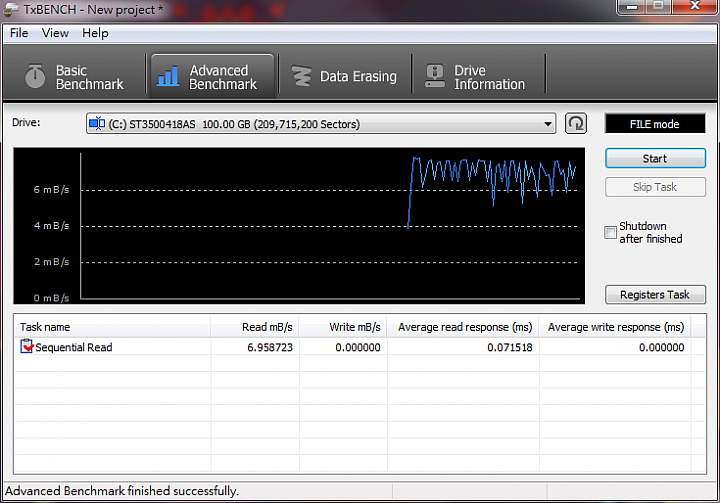Click Average write response (ms) header
The width and height of the screenshot is (720, 503).
pos(615,327)
